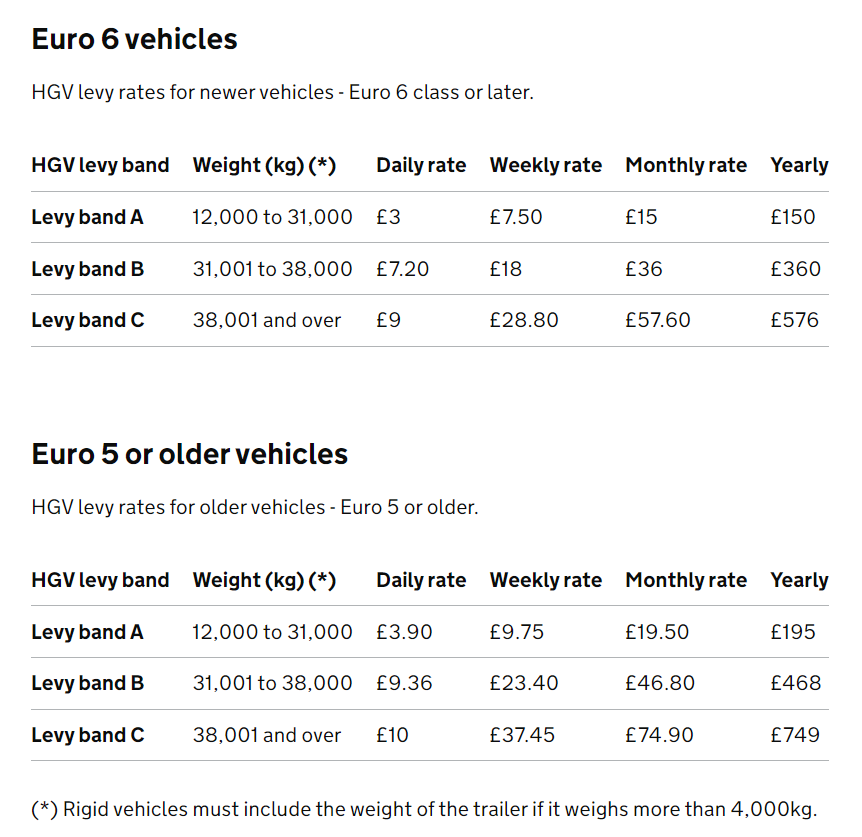This screenshot has height=837, width=862.
Task: Select the £749 yearly value
Action: [795, 735]
